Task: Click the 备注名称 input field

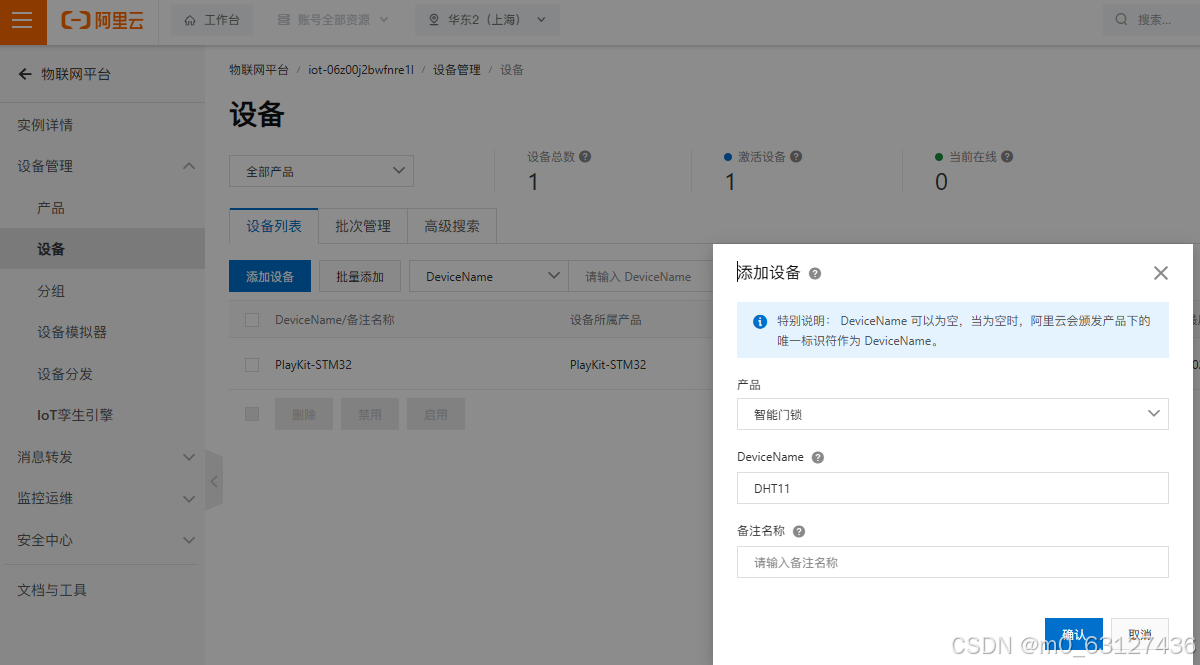Action: [x=952, y=561]
